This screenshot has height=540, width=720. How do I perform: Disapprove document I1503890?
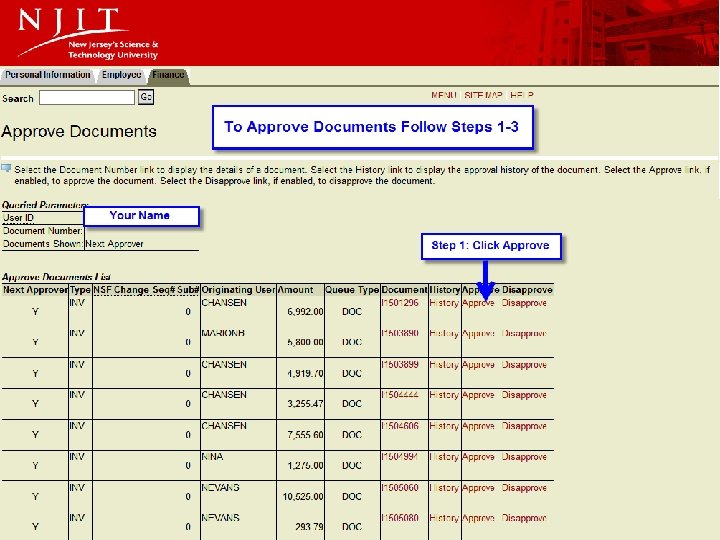524,334
